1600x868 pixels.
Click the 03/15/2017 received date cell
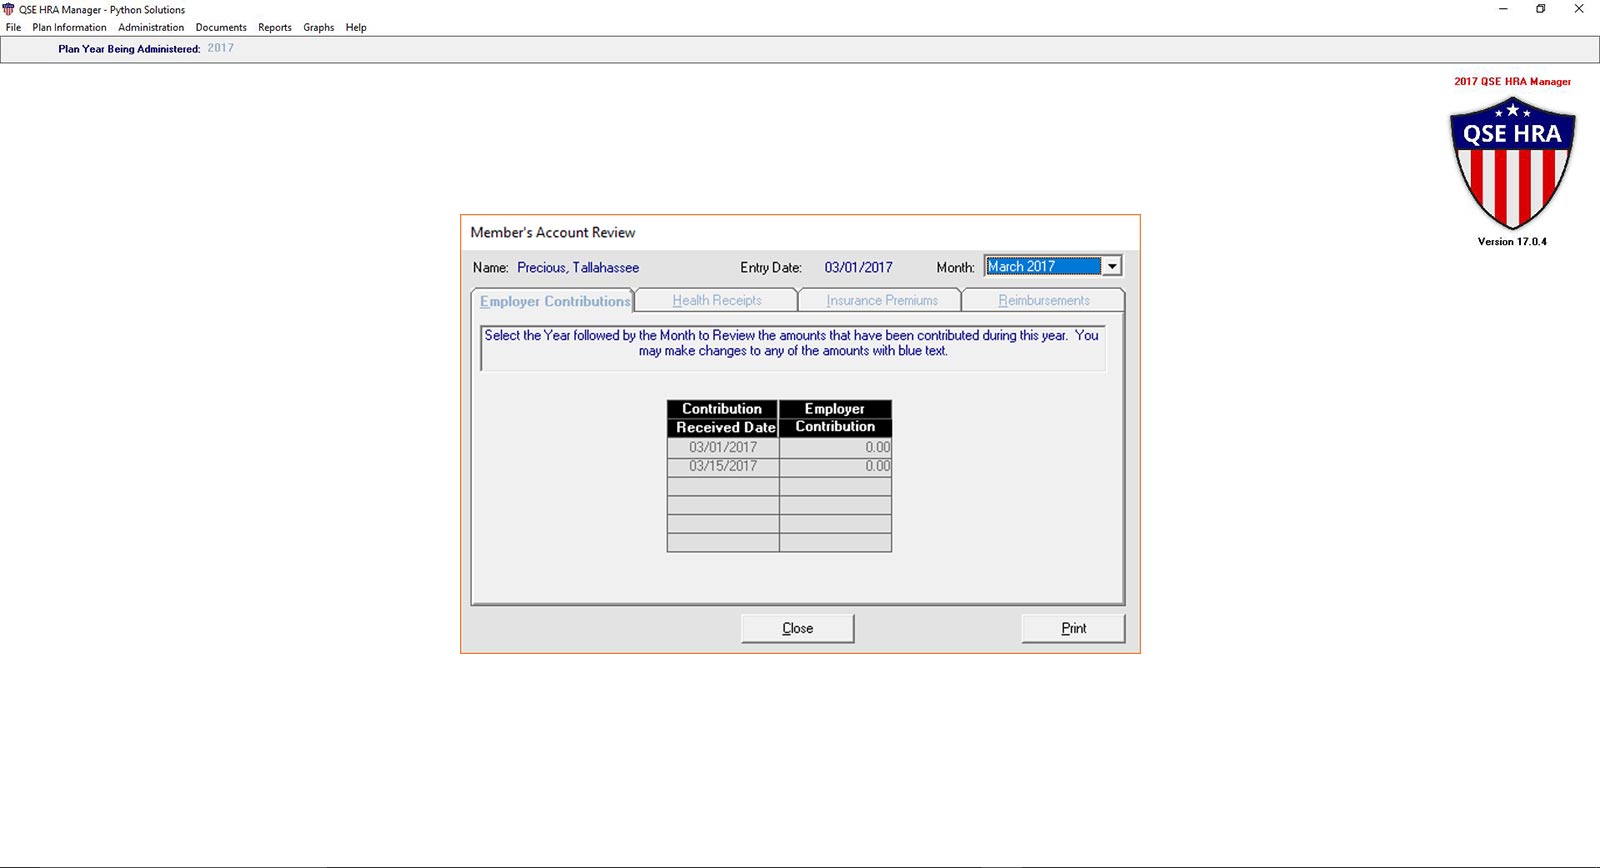point(723,466)
